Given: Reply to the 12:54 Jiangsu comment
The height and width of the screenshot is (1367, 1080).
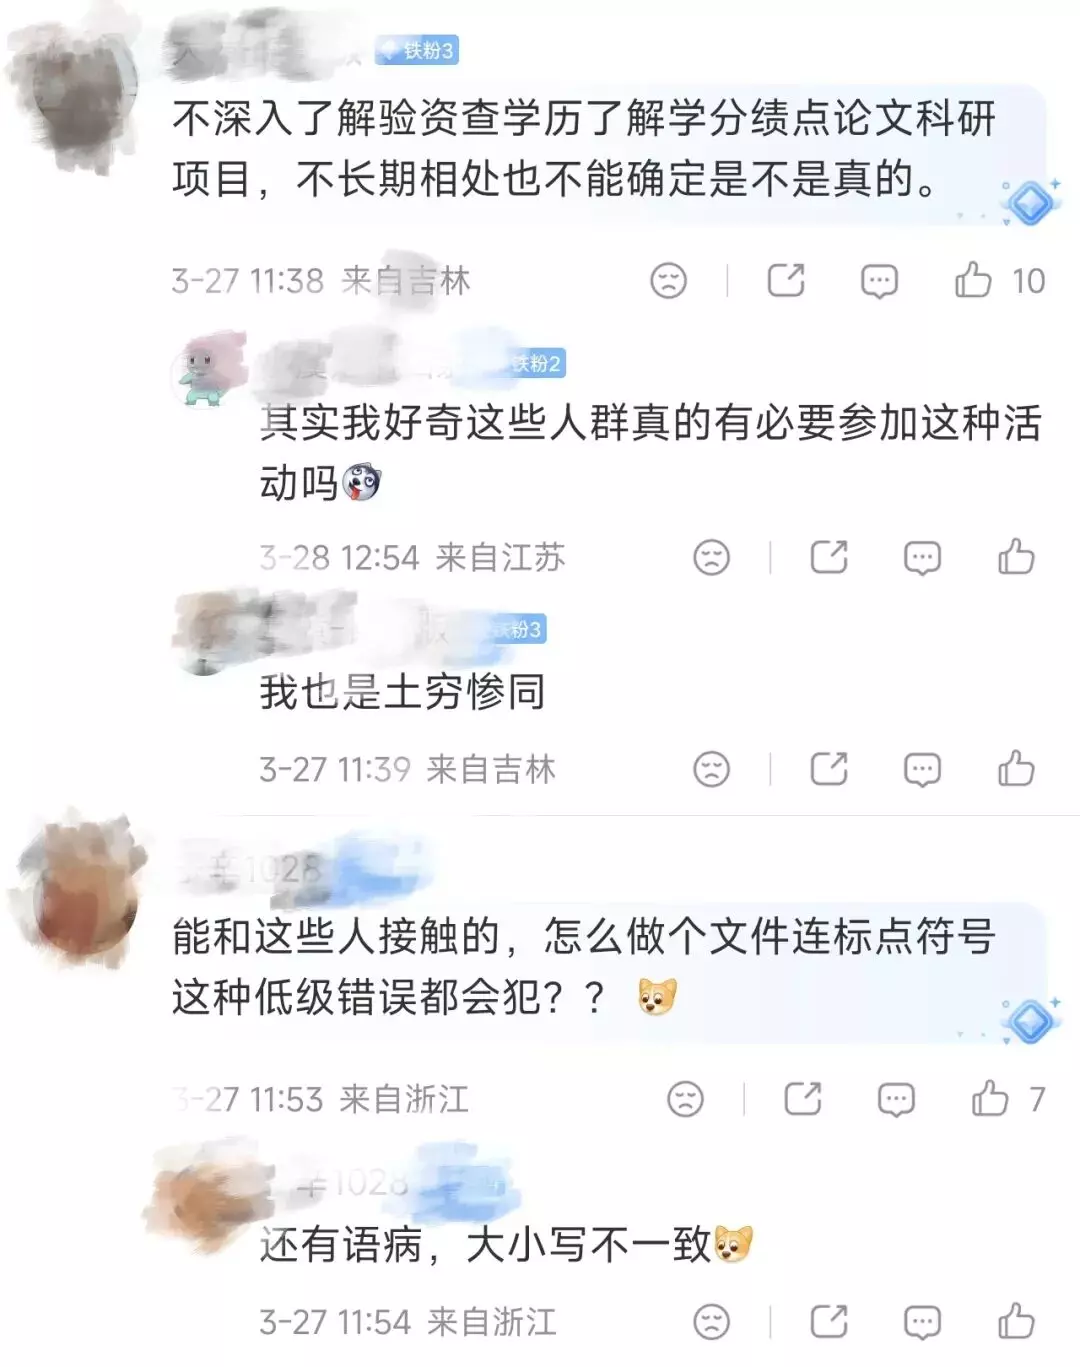Looking at the screenshot, I should pos(922,558).
